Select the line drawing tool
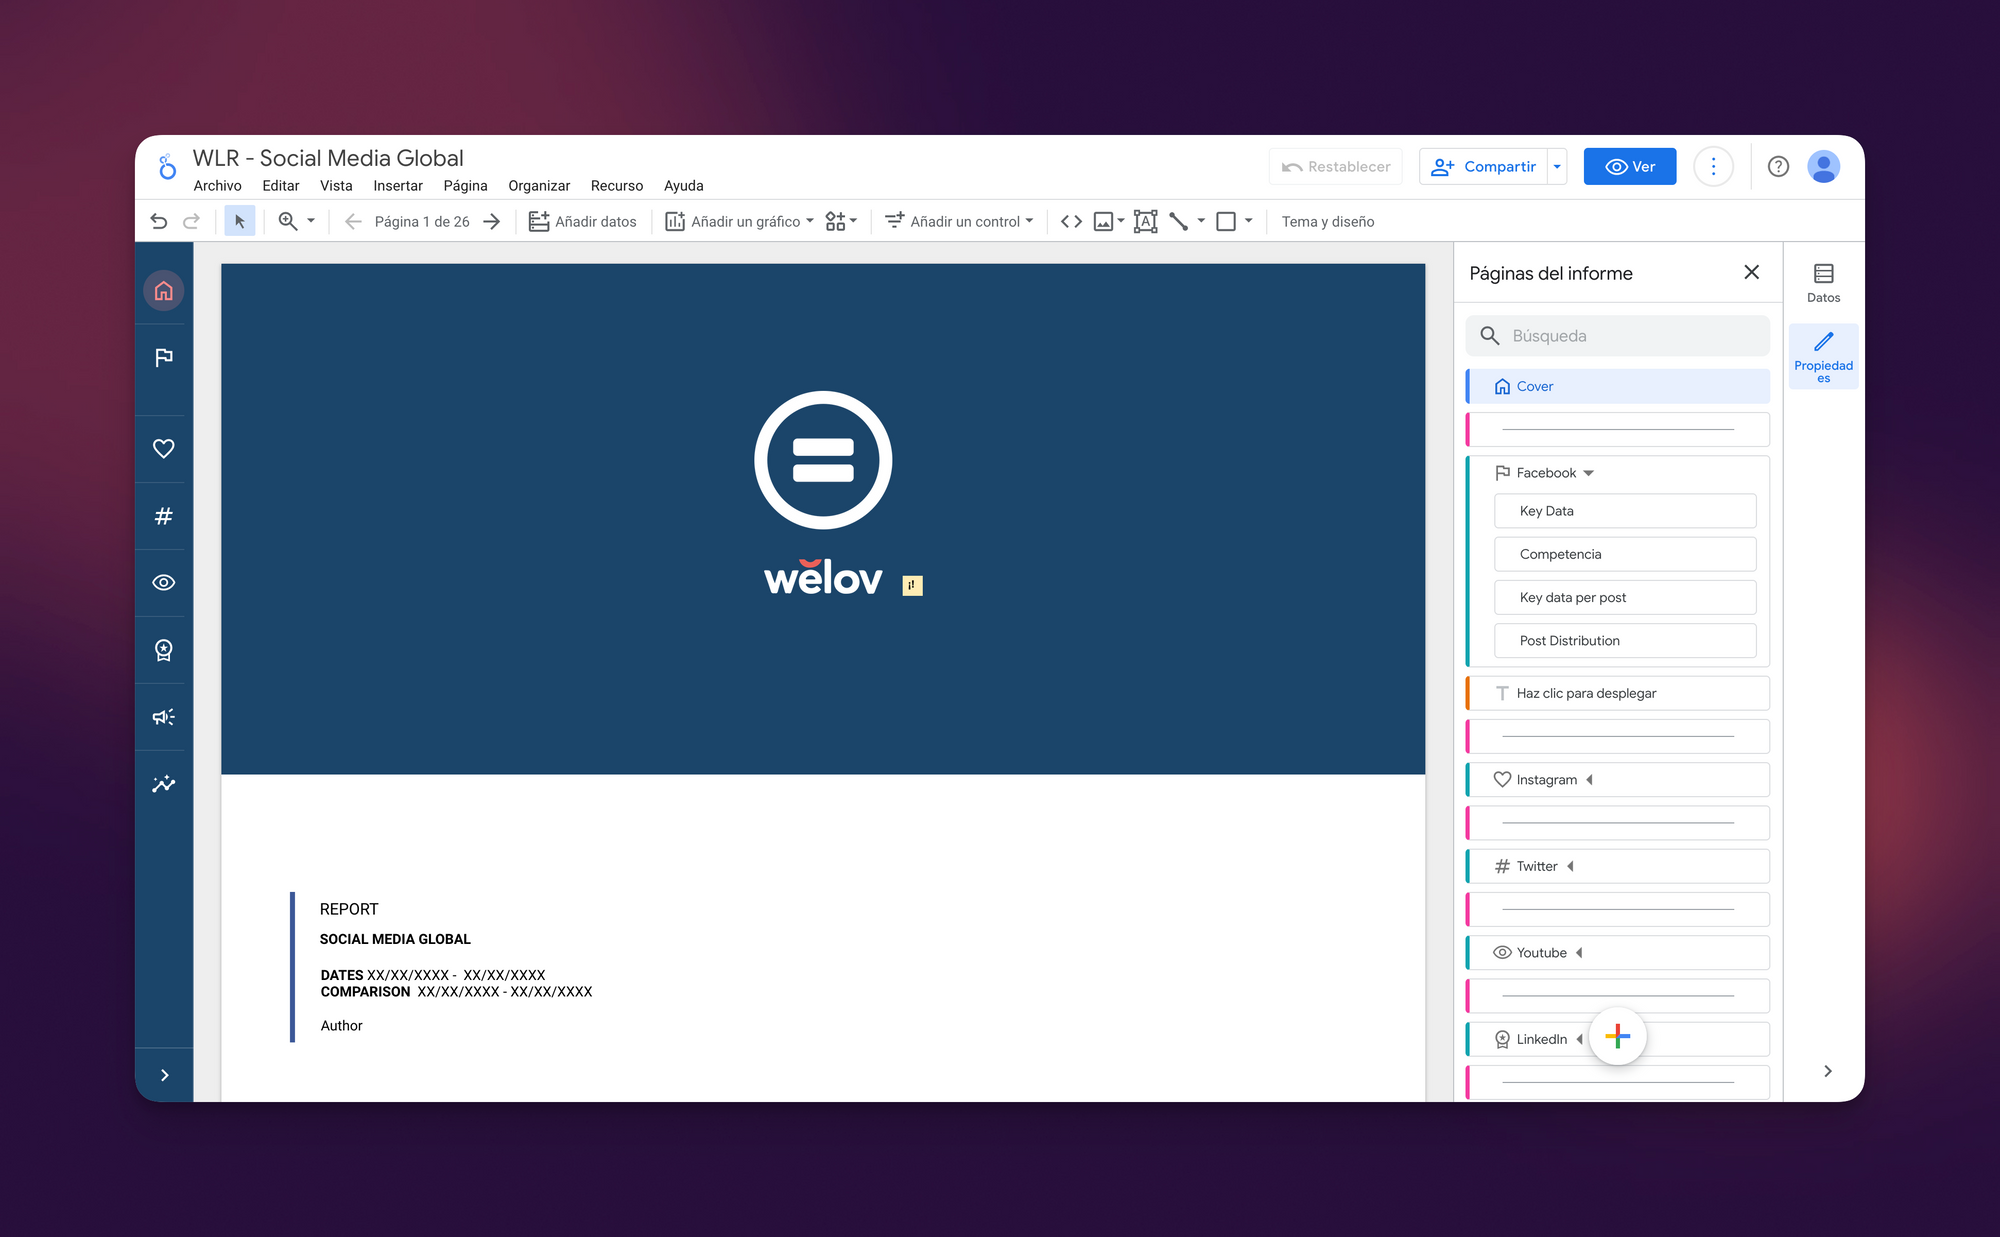Image resolution: width=2000 pixels, height=1237 pixels. click(x=1179, y=221)
